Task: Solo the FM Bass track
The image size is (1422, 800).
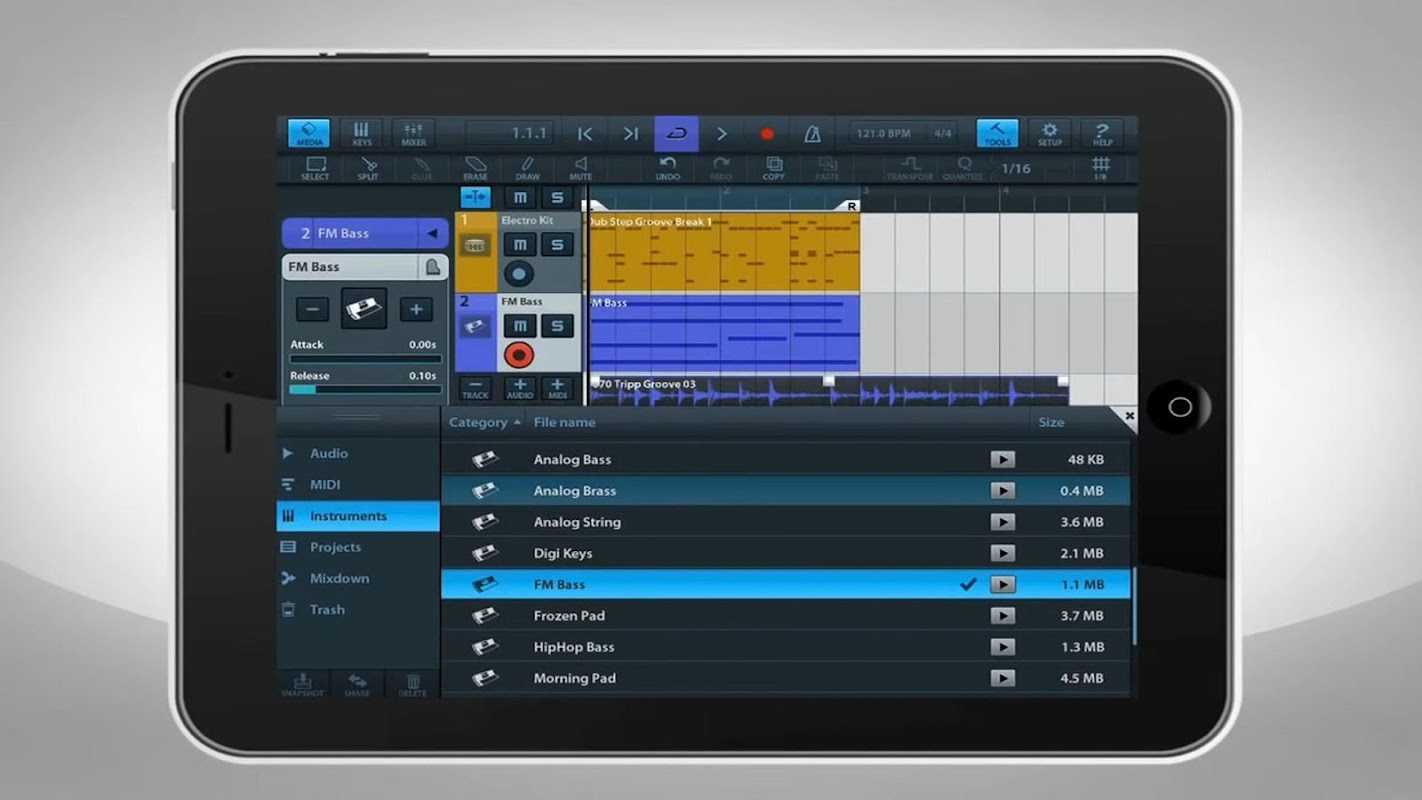Action: [x=557, y=325]
